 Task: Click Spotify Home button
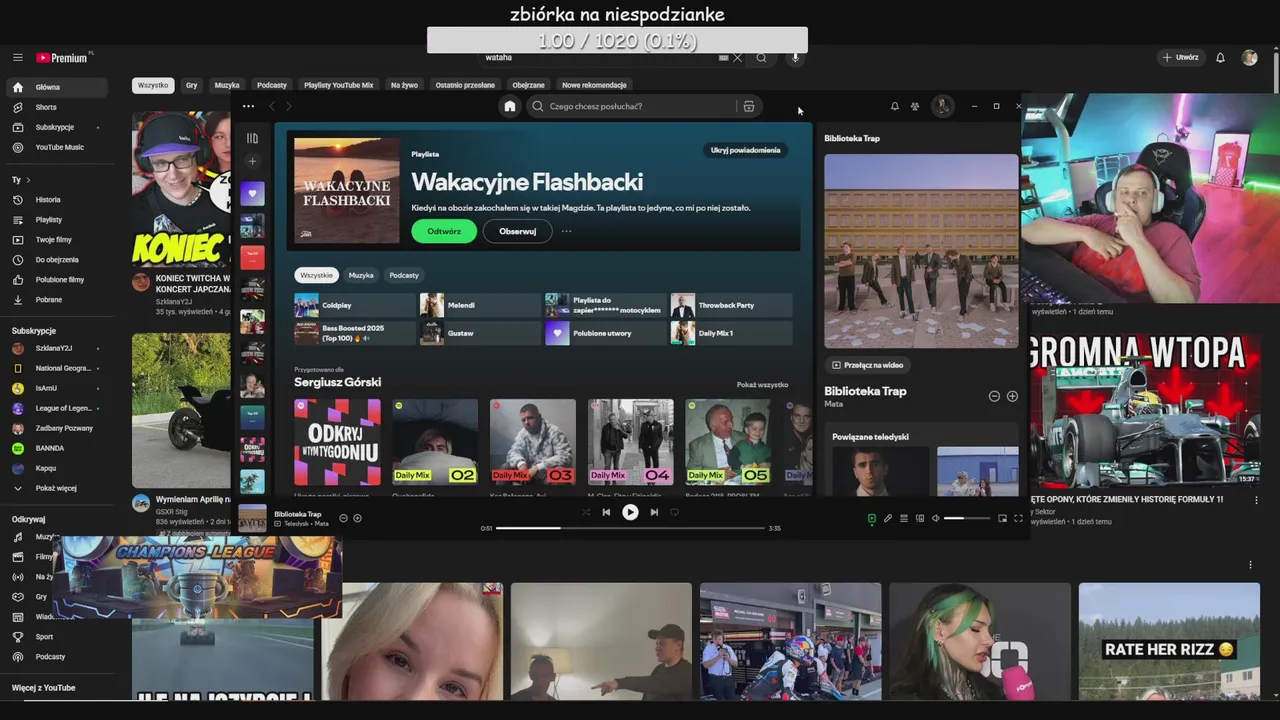tap(510, 106)
